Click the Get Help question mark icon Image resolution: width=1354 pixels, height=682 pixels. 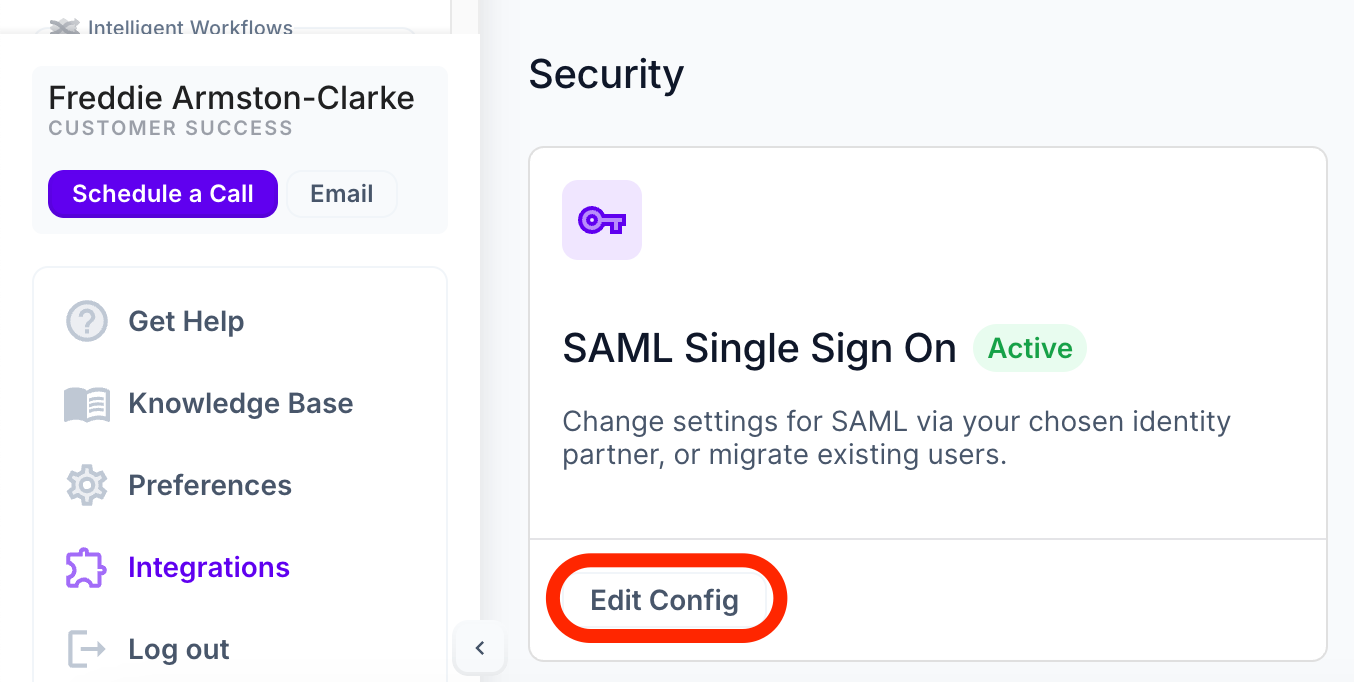[87, 322]
